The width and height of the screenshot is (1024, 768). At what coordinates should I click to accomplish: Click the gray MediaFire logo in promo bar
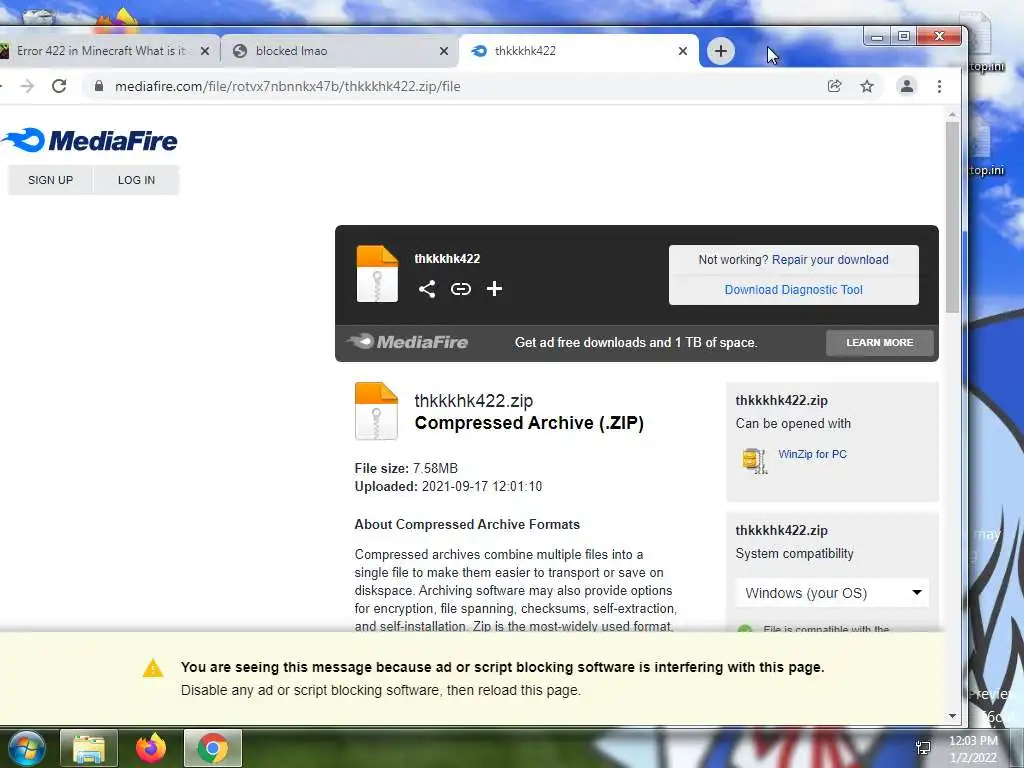[408, 342]
